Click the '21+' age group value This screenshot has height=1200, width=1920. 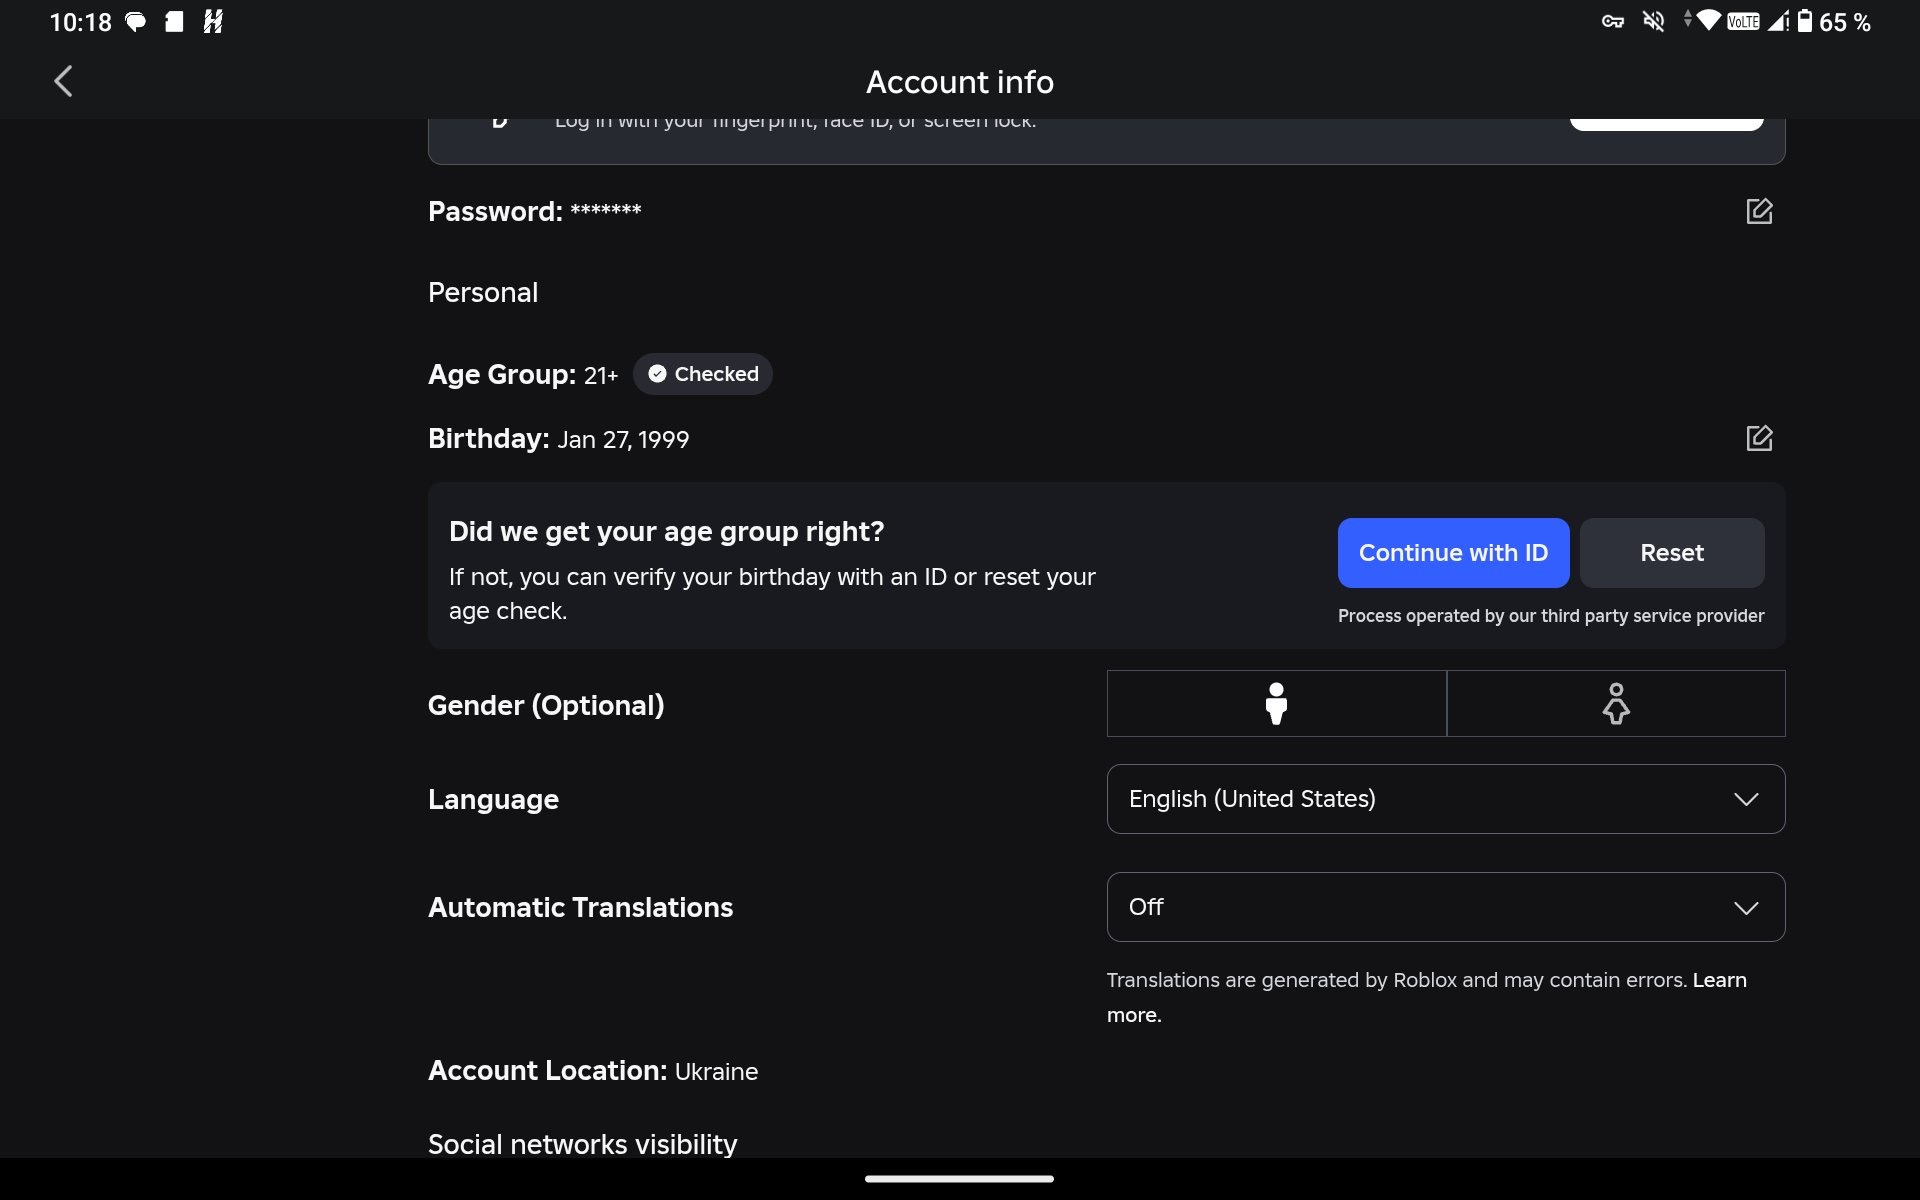pyautogui.click(x=601, y=376)
